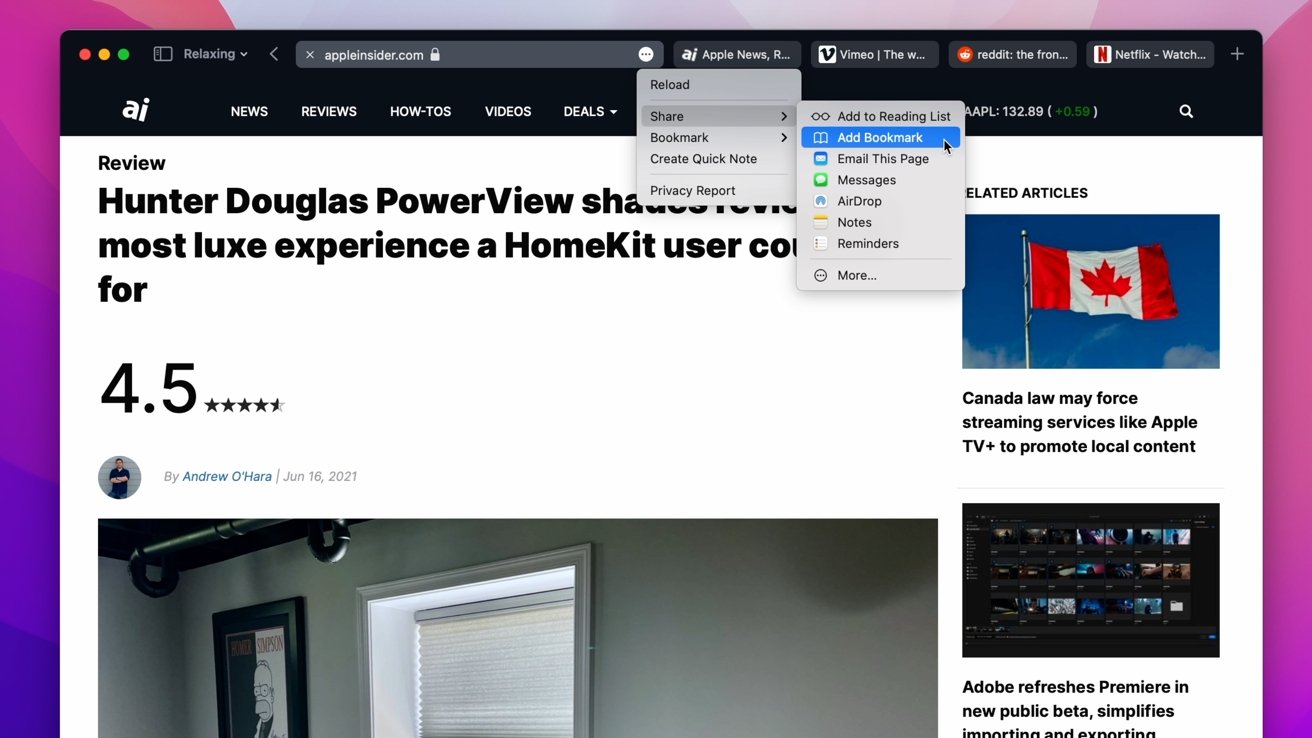Switch to the Netflix tab
The width and height of the screenshot is (1312, 738).
click(x=1150, y=55)
